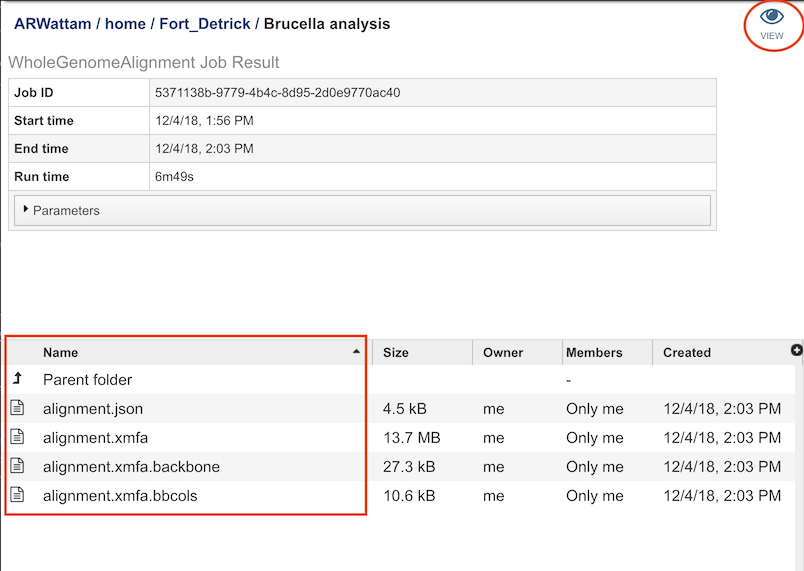Click the VIEW eye icon
The width and height of the screenshot is (804, 571).
772,17
